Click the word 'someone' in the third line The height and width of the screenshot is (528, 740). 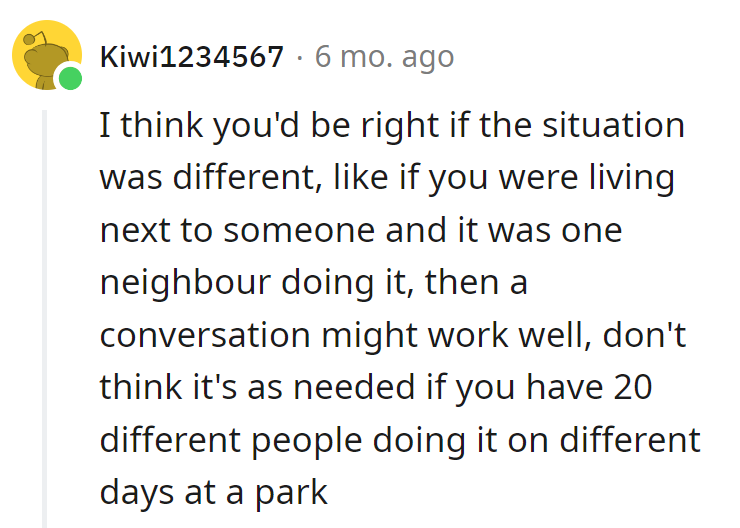(x=299, y=231)
